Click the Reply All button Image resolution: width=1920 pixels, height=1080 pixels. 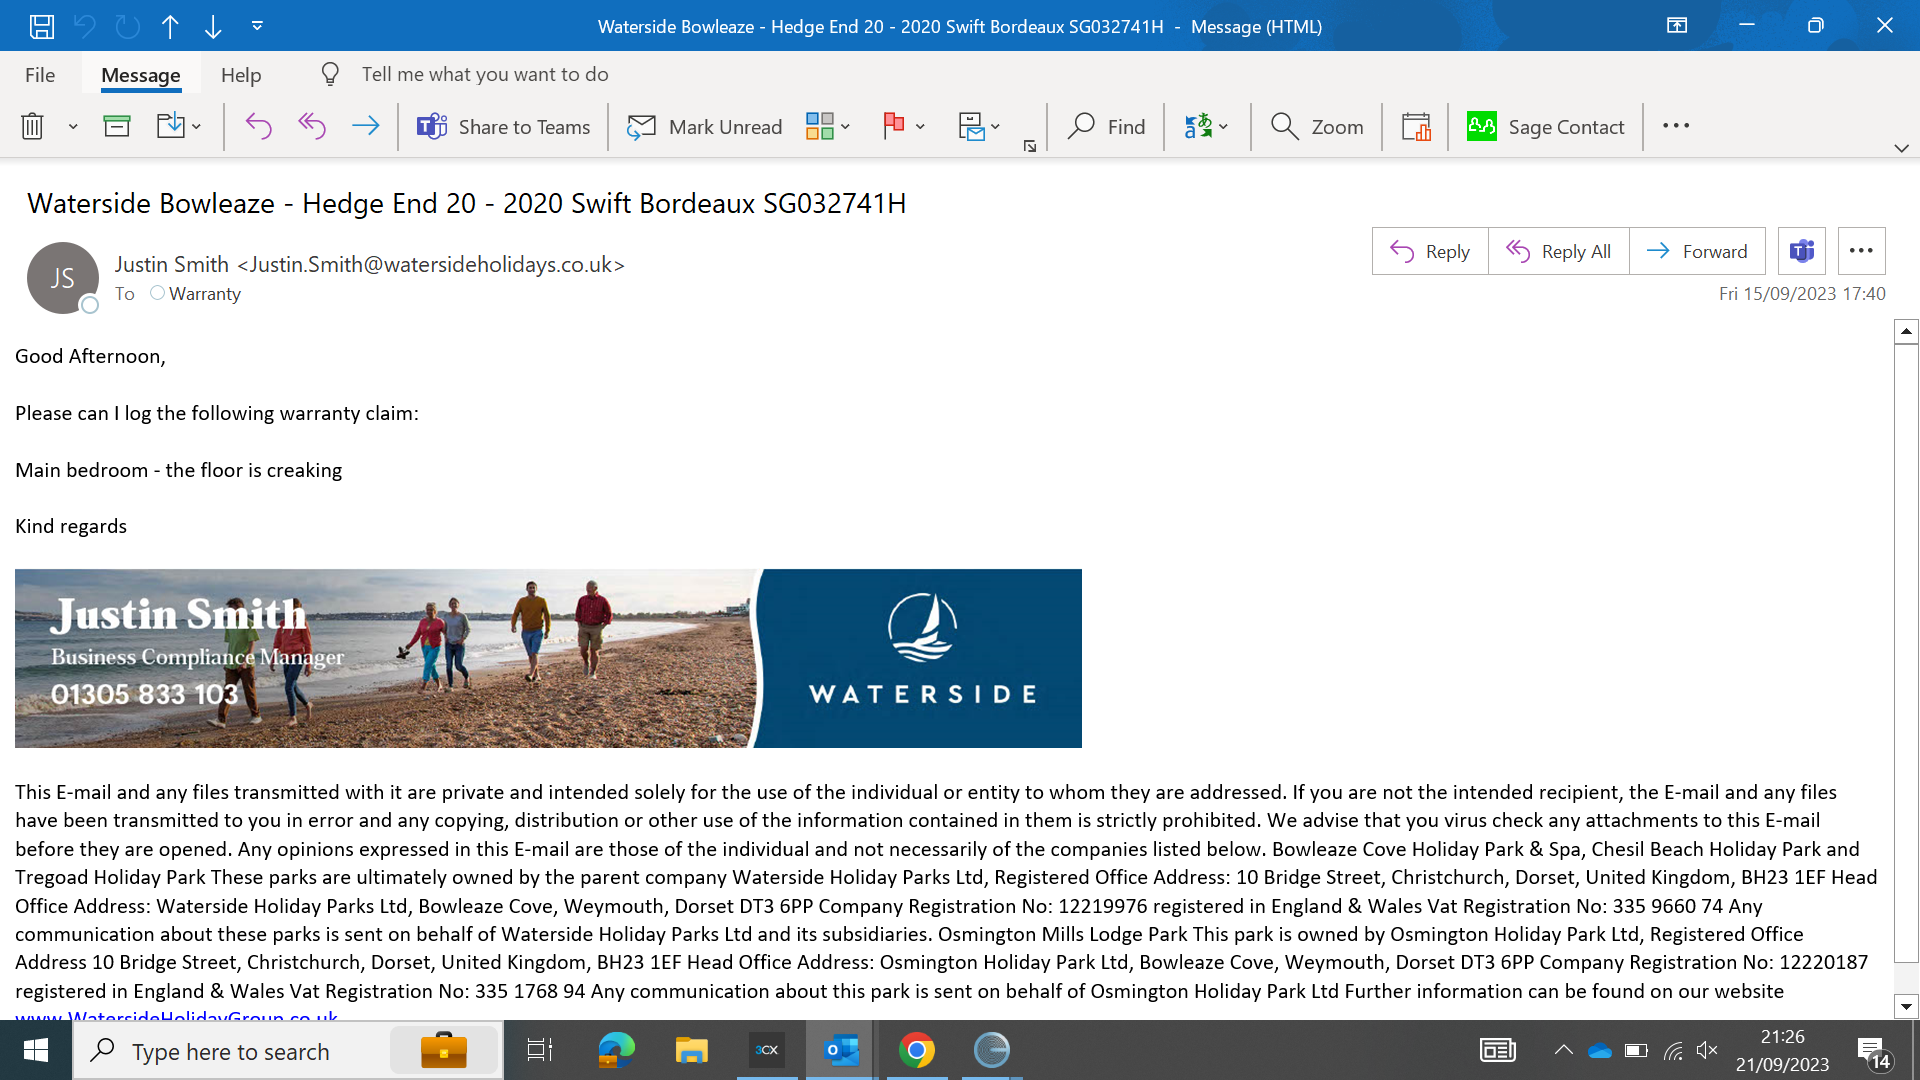coord(1558,251)
